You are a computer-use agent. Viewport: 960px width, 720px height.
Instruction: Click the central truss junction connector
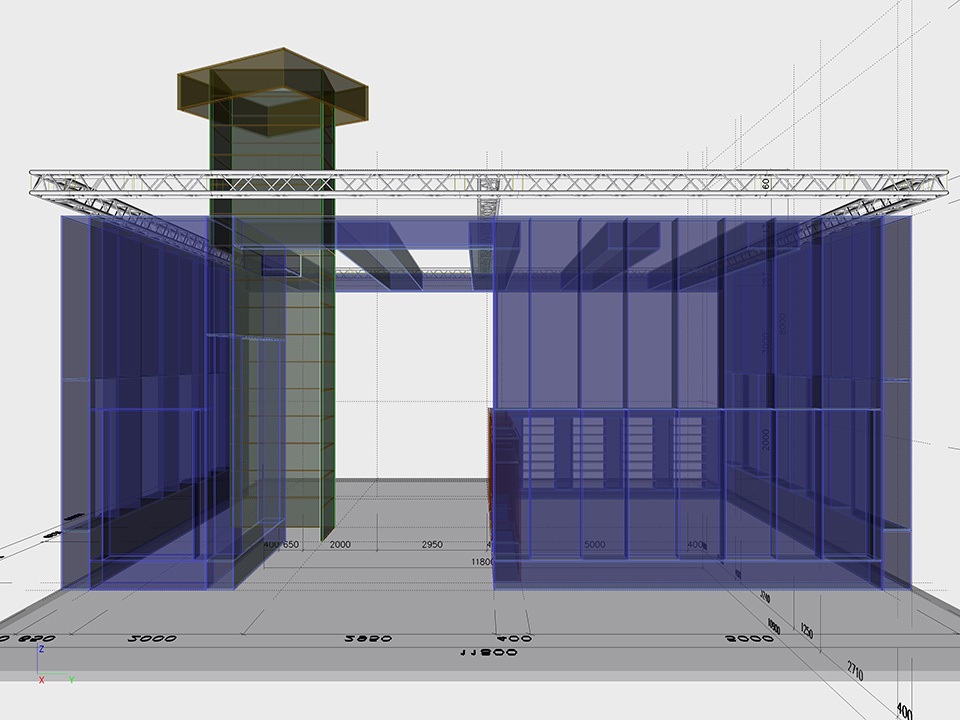click(487, 184)
